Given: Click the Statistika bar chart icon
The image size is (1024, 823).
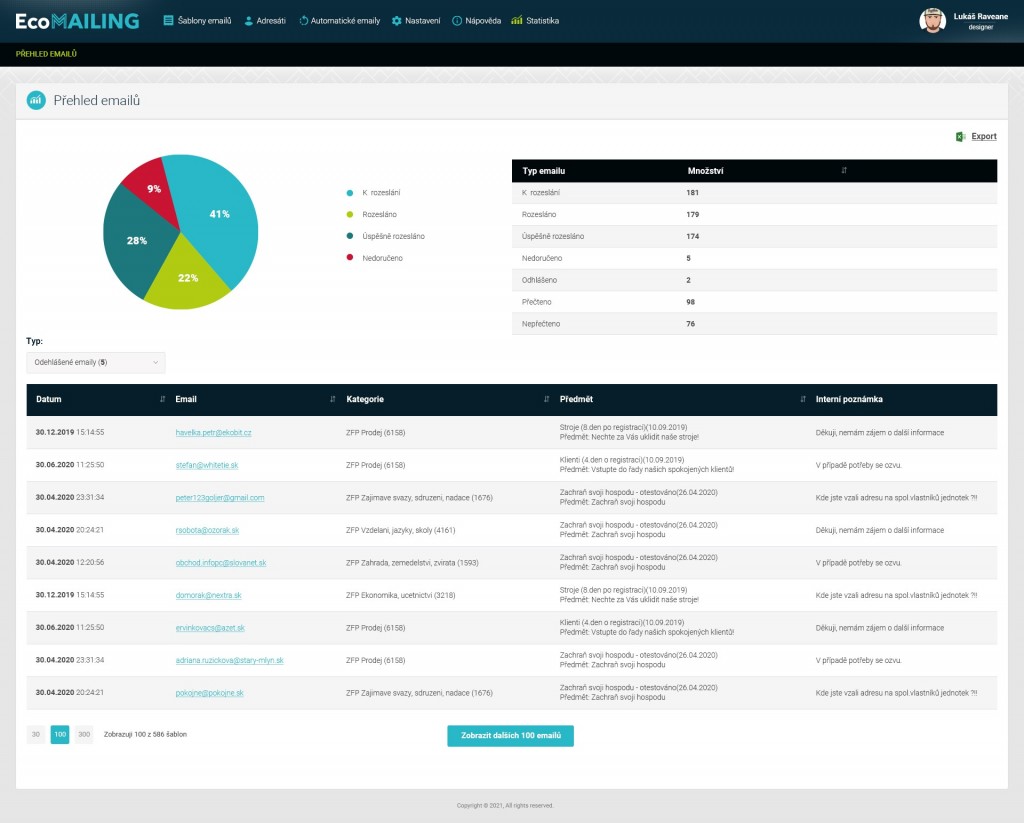Looking at the screenshot, I should click(516, 20).
